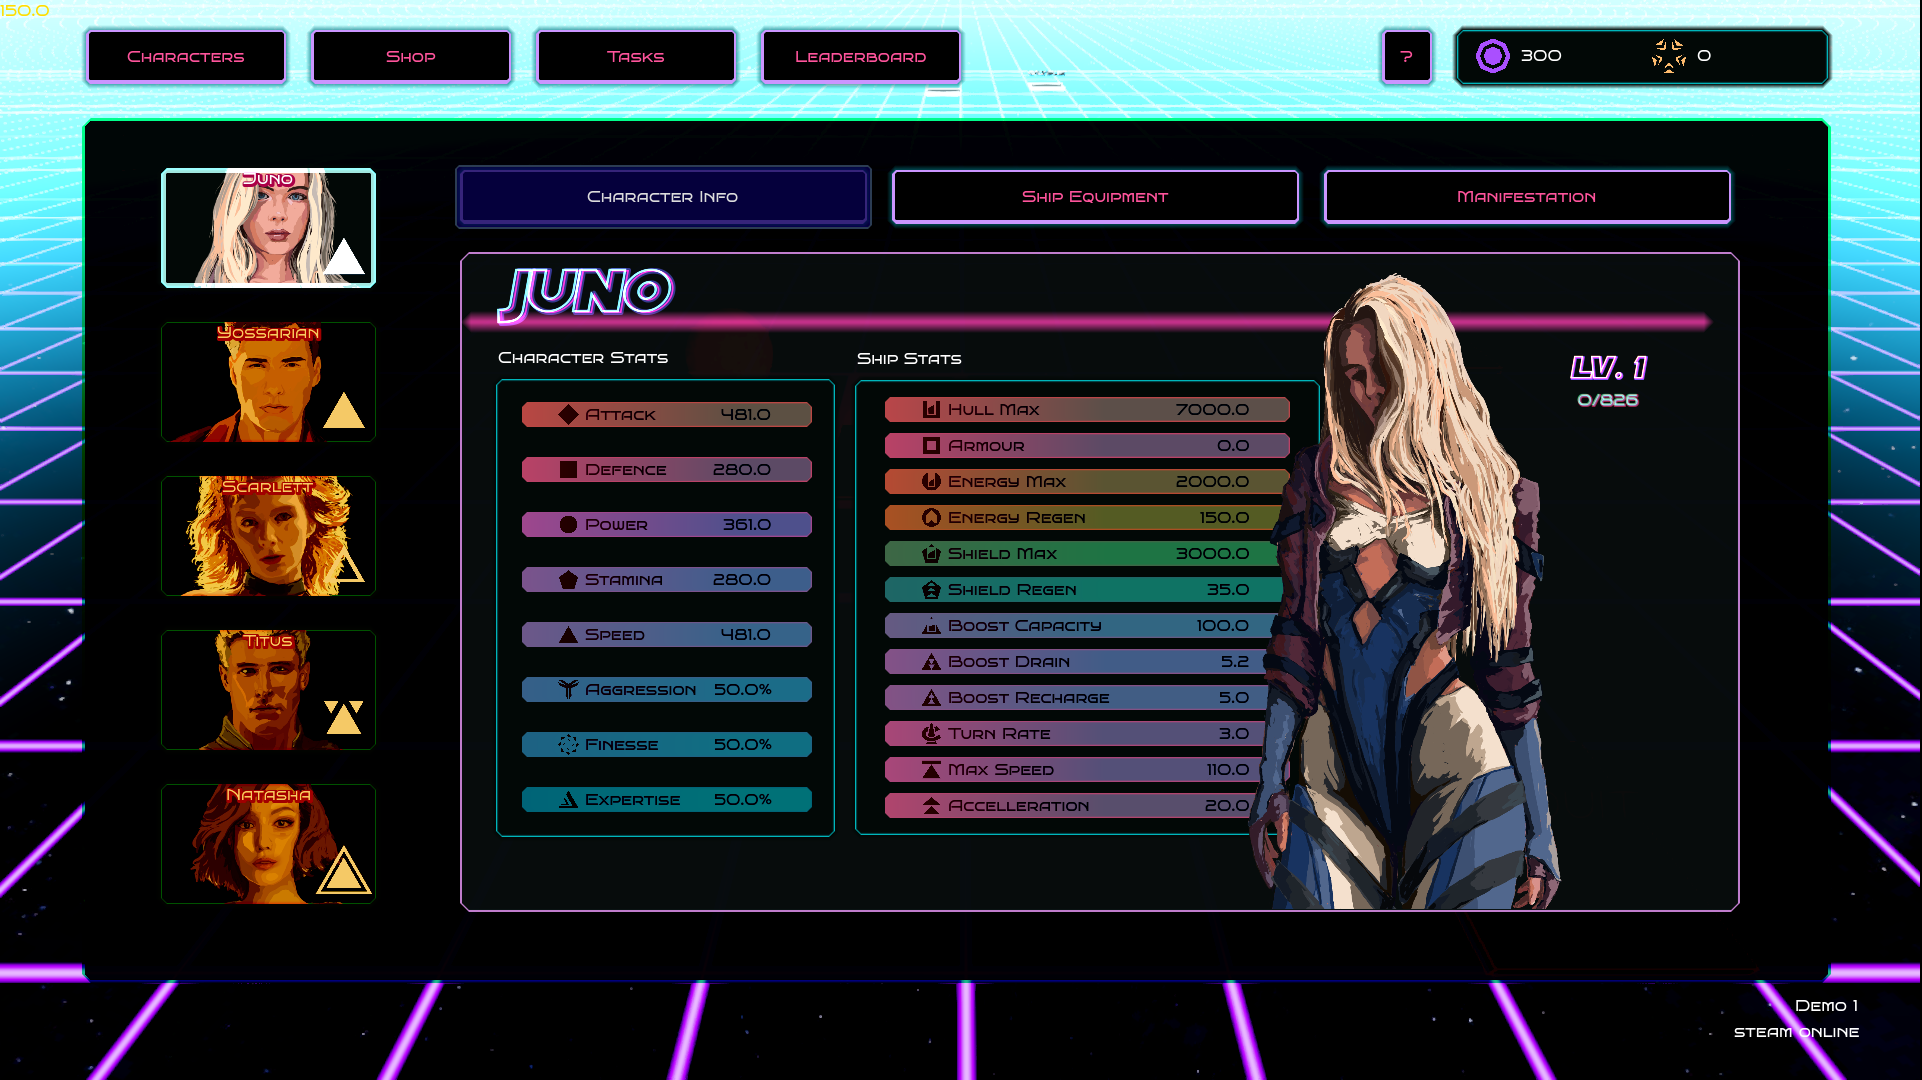Click the shard currency icon beside 0
Image resolution: width=1922 pixels, height=1080 pixels.
[x=1668, y=56]
